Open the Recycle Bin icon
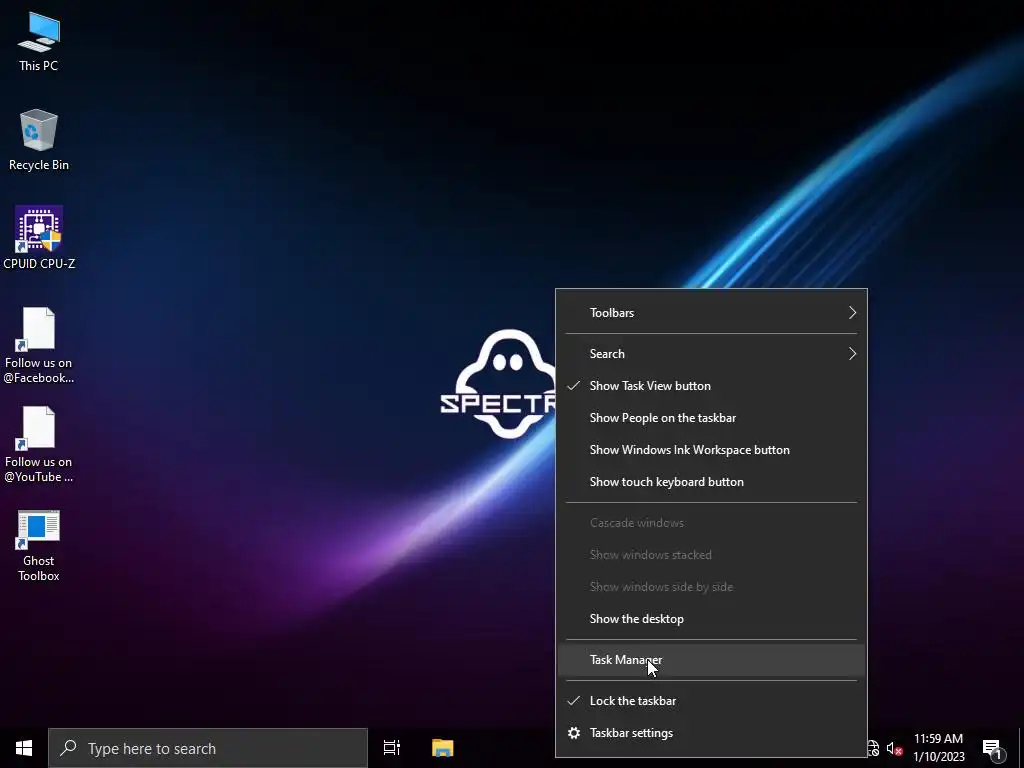The image size is (1024, 768). (39, 140)
